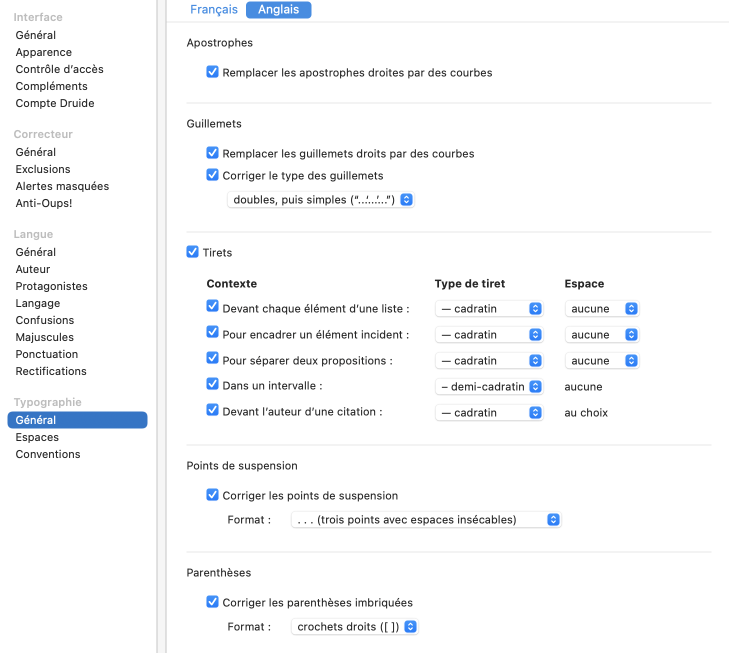Viewport: 729px width, 653px height.
Task: Select the Anglais tab
Action: (278, 10)
